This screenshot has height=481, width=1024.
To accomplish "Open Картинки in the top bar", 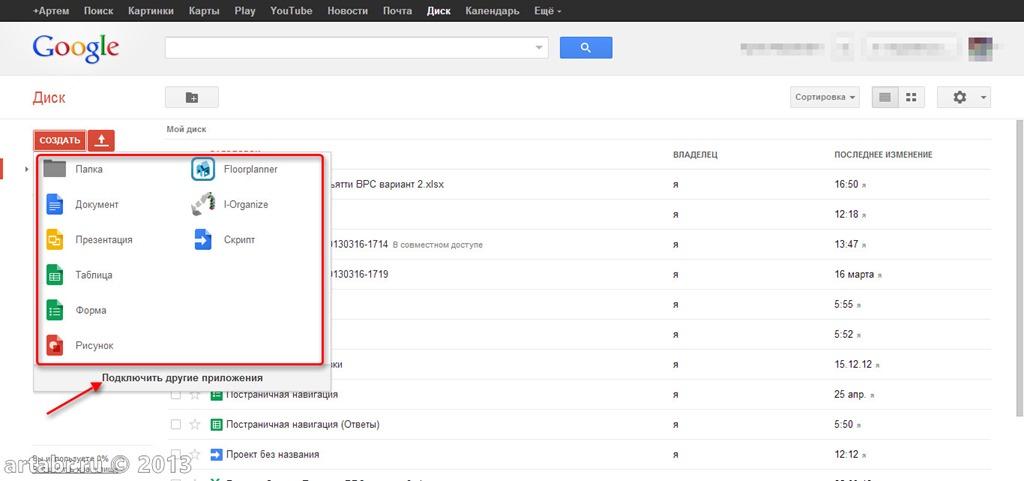I will pyautogui.click(x=151, y=11).
